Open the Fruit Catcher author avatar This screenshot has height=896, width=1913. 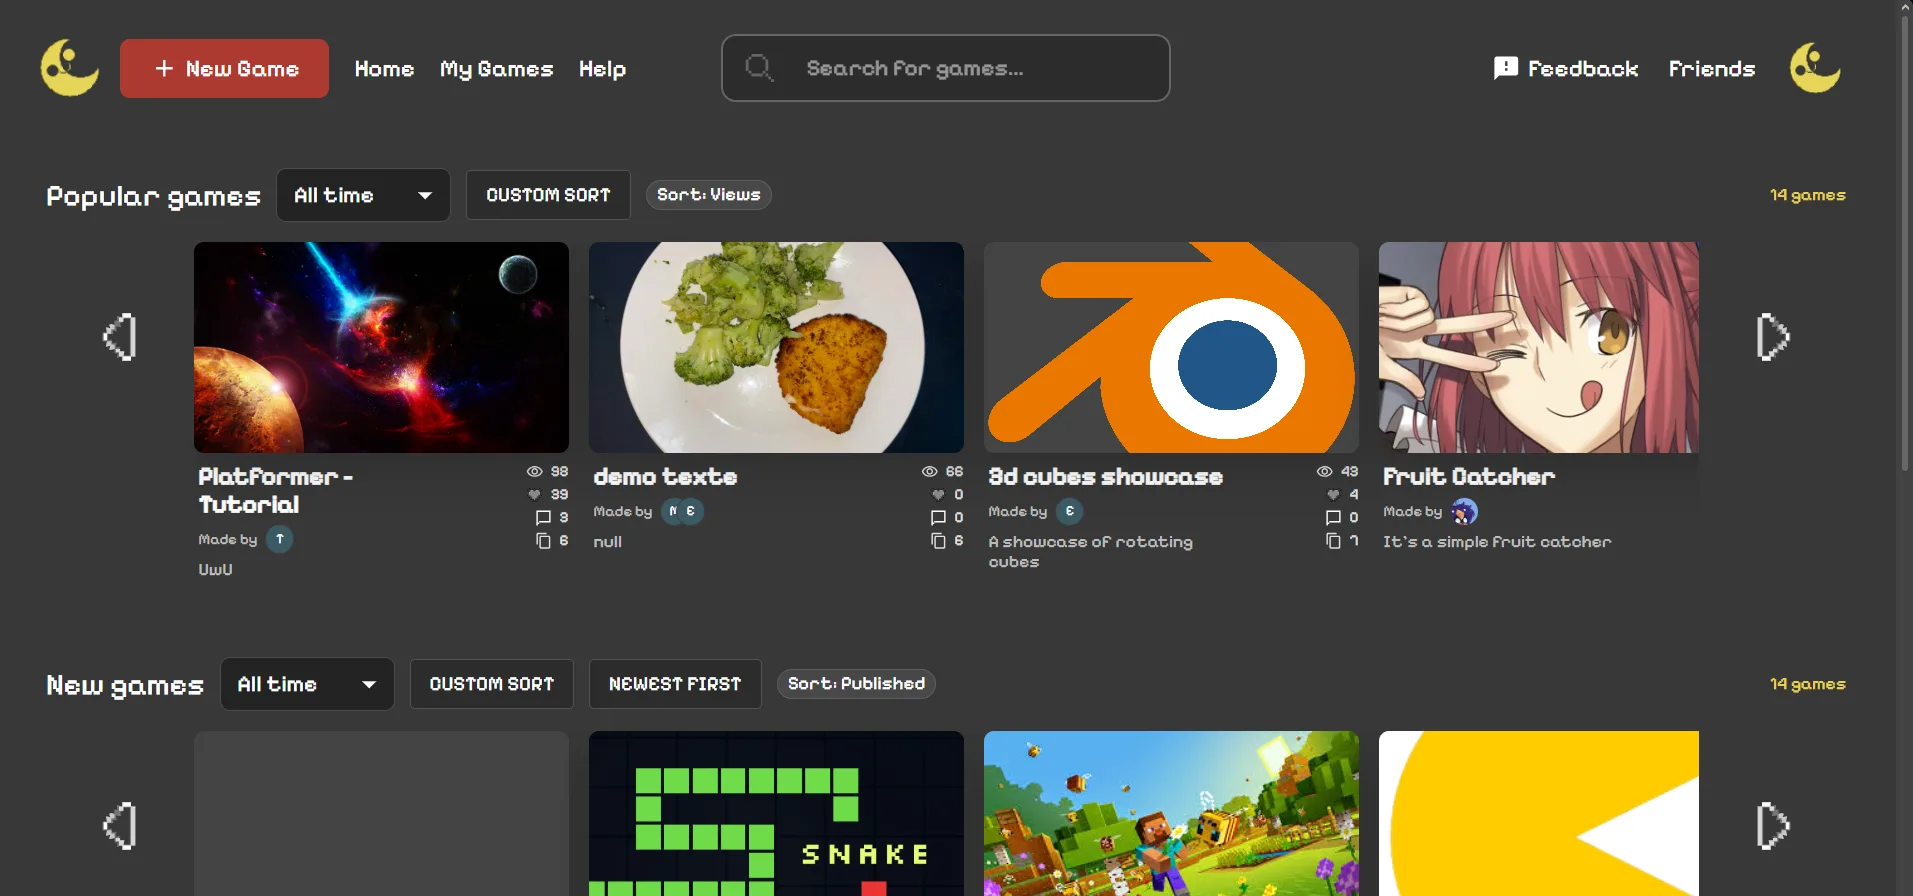coord(1464,512)
